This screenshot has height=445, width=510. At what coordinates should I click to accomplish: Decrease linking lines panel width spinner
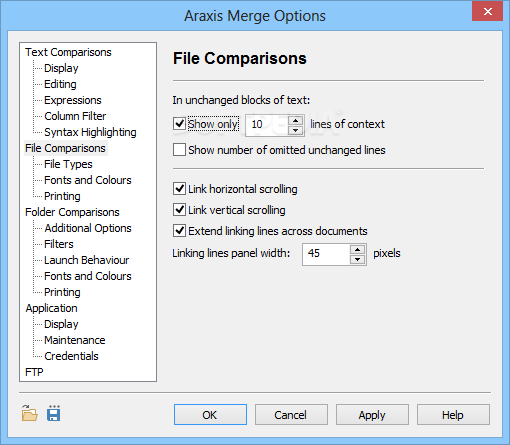(358, 259)
